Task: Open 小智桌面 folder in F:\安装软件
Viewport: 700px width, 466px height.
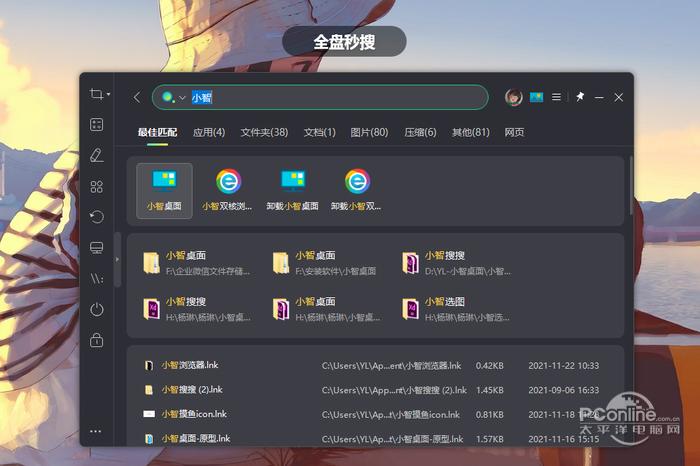Action: [x=325, y=263]
